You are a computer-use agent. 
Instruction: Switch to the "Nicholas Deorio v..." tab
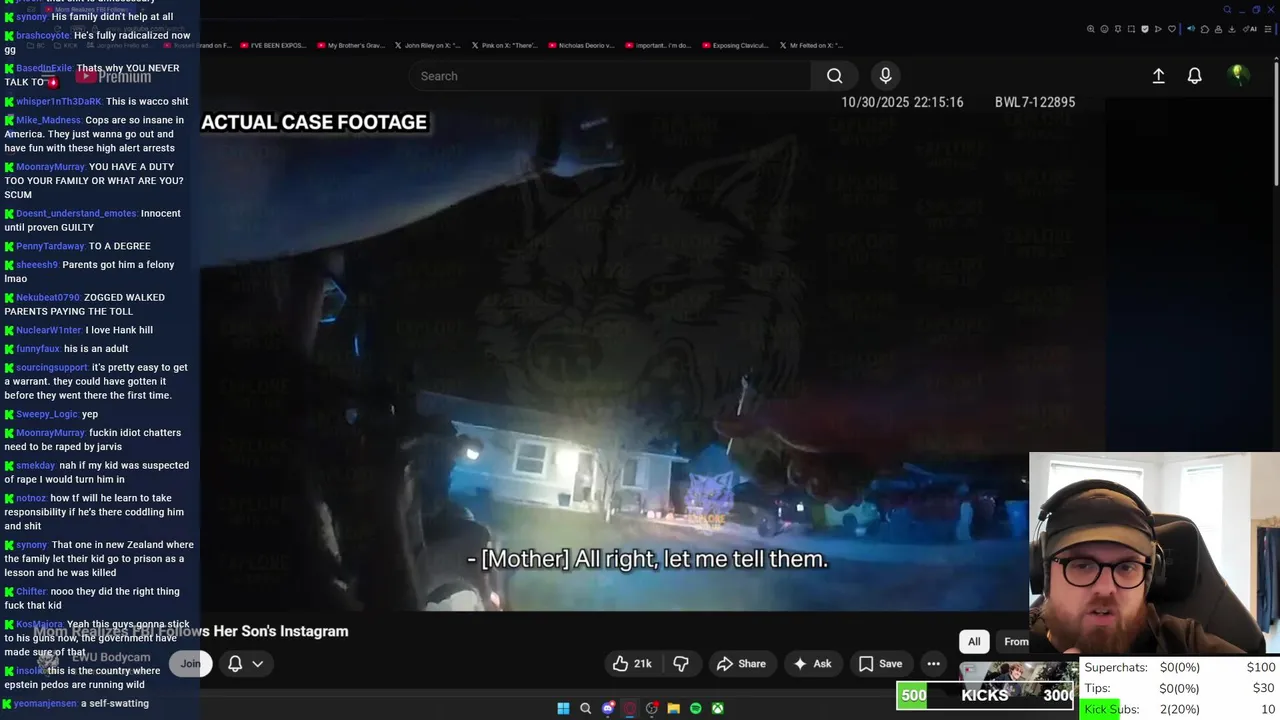point(583,45)
